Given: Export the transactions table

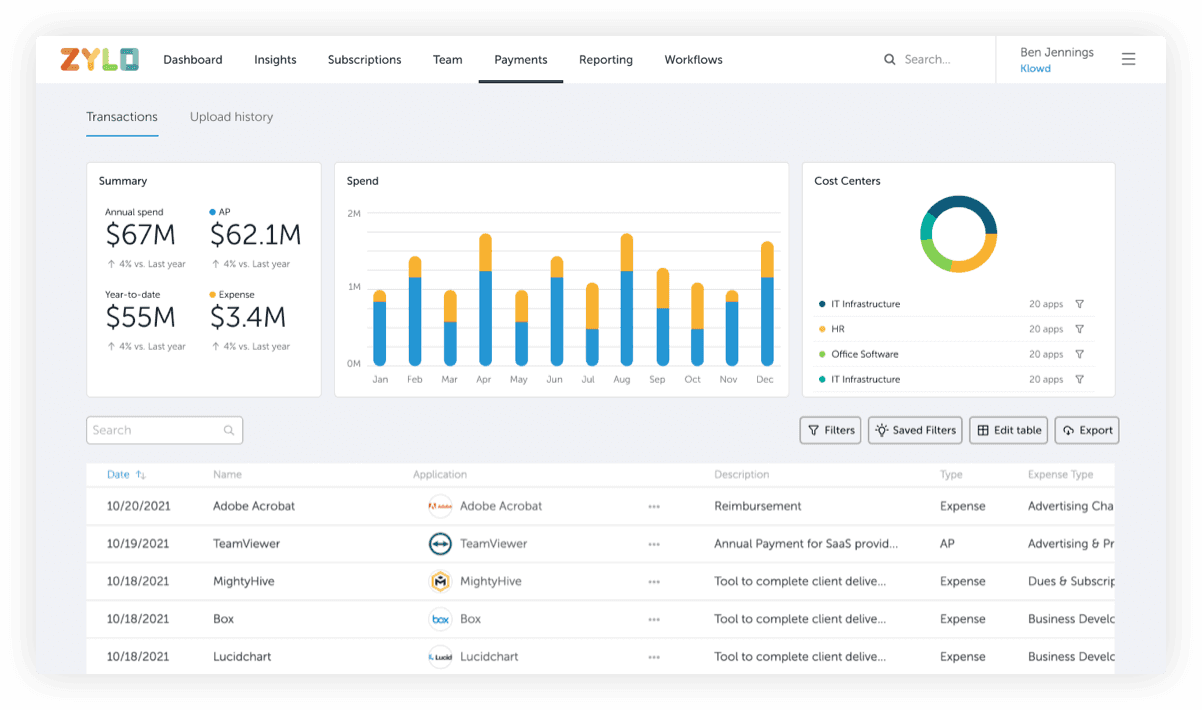Looking at the screenshot, I should (1087, 430).
